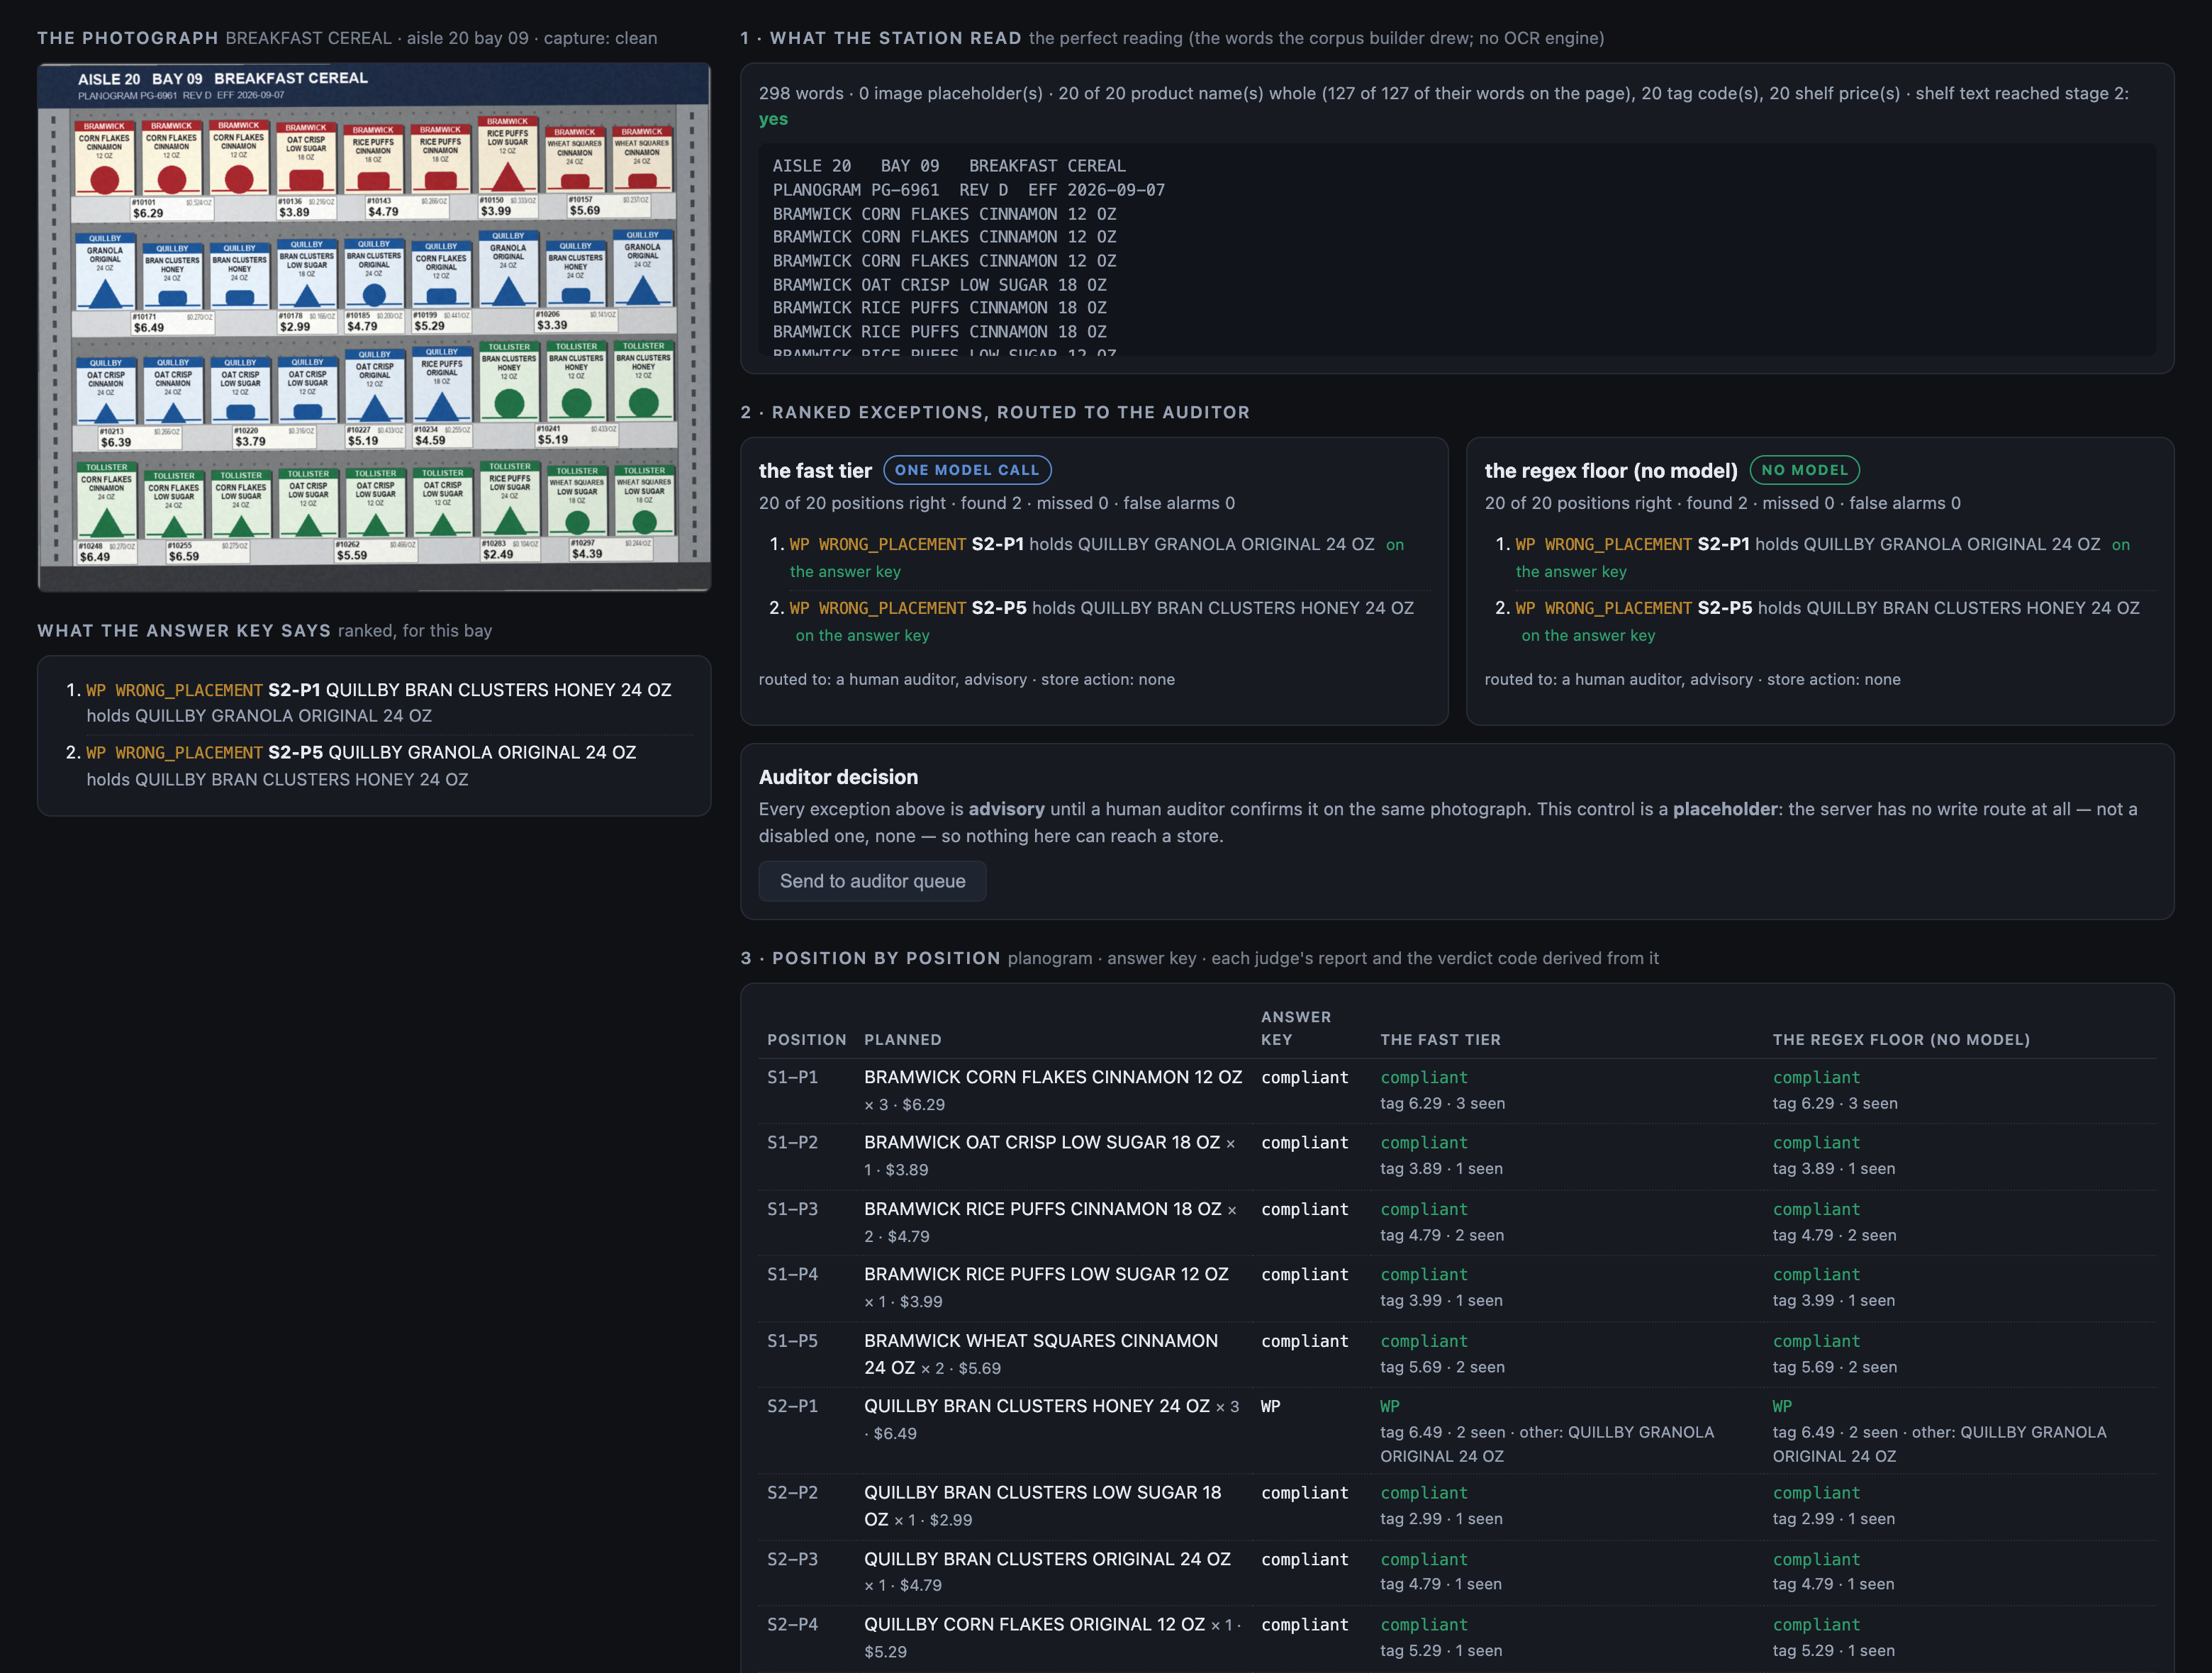Select the 'PLANOGRAM PG-6961 REV D EFF 2026-09-07' line
The width and height of the screenshot is (2212, 1673).
pos(968,190)
